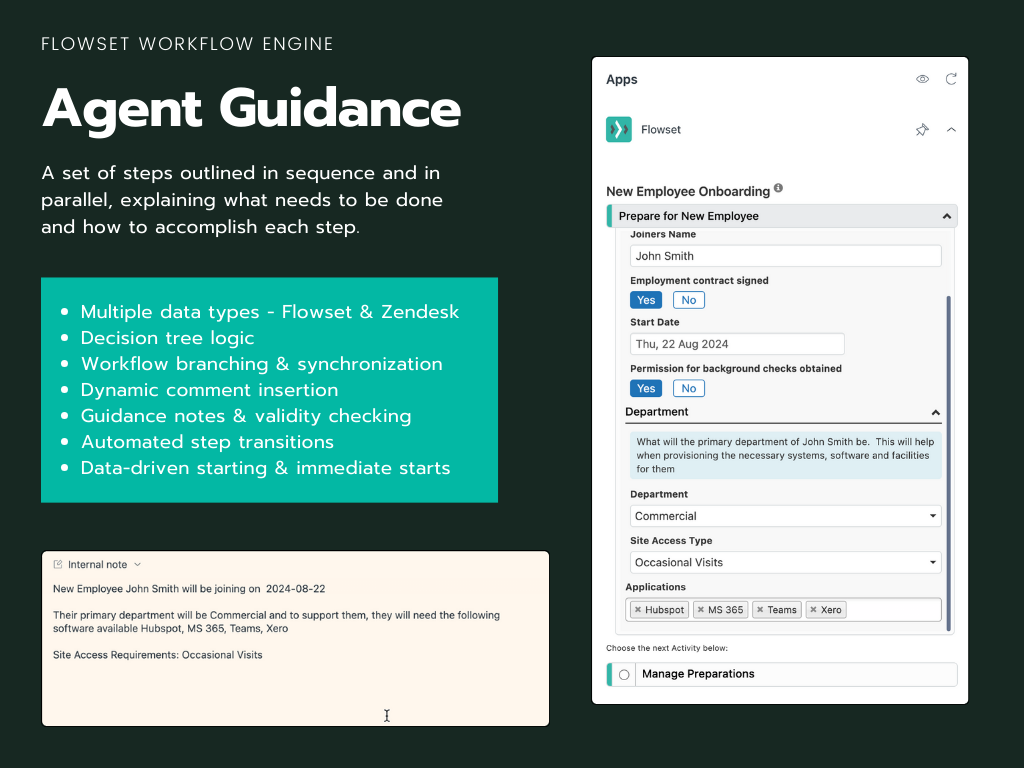Click the Internal note icon
Viewport: 1024px width, 768px height.
click(x=58, y=563)
